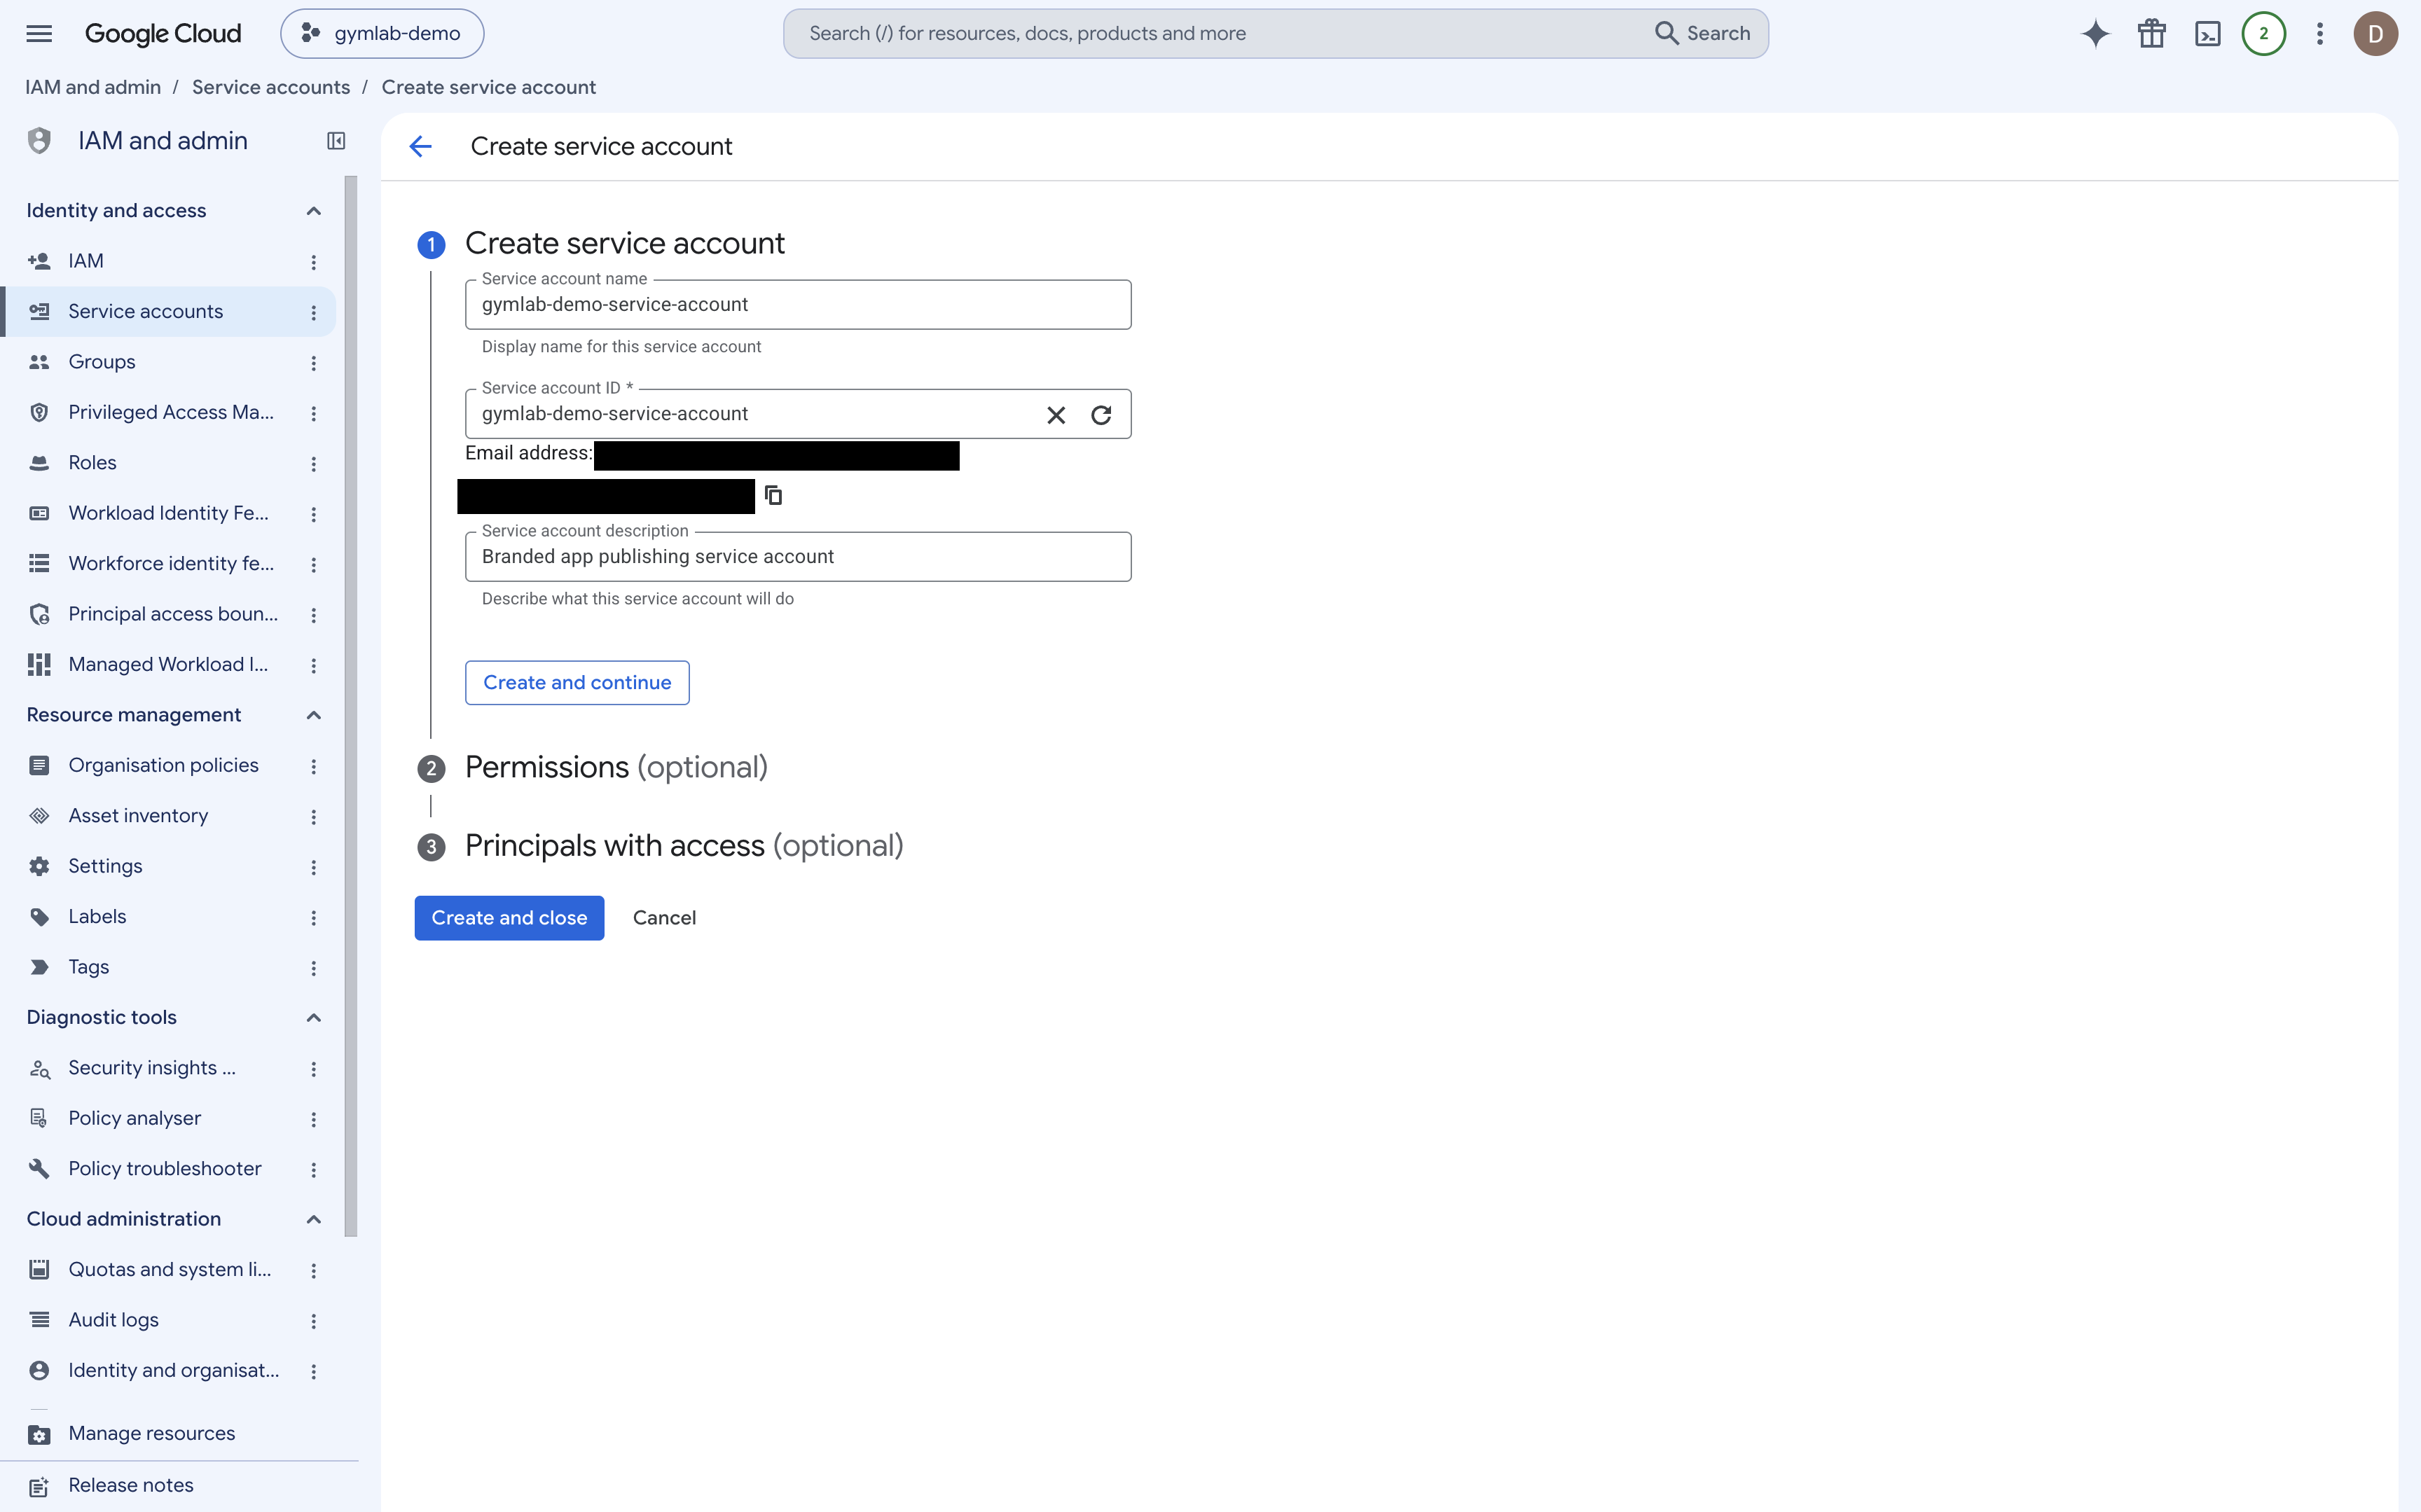Open more options for Settings item

313,867
